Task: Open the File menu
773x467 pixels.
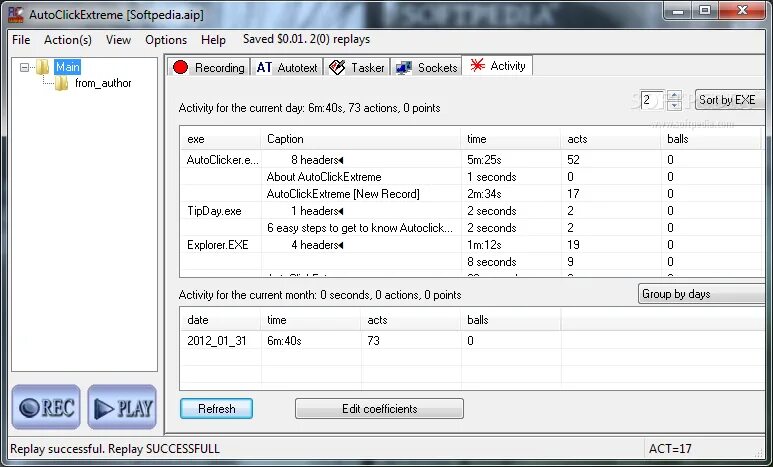Action: click(x=21, y=39)
